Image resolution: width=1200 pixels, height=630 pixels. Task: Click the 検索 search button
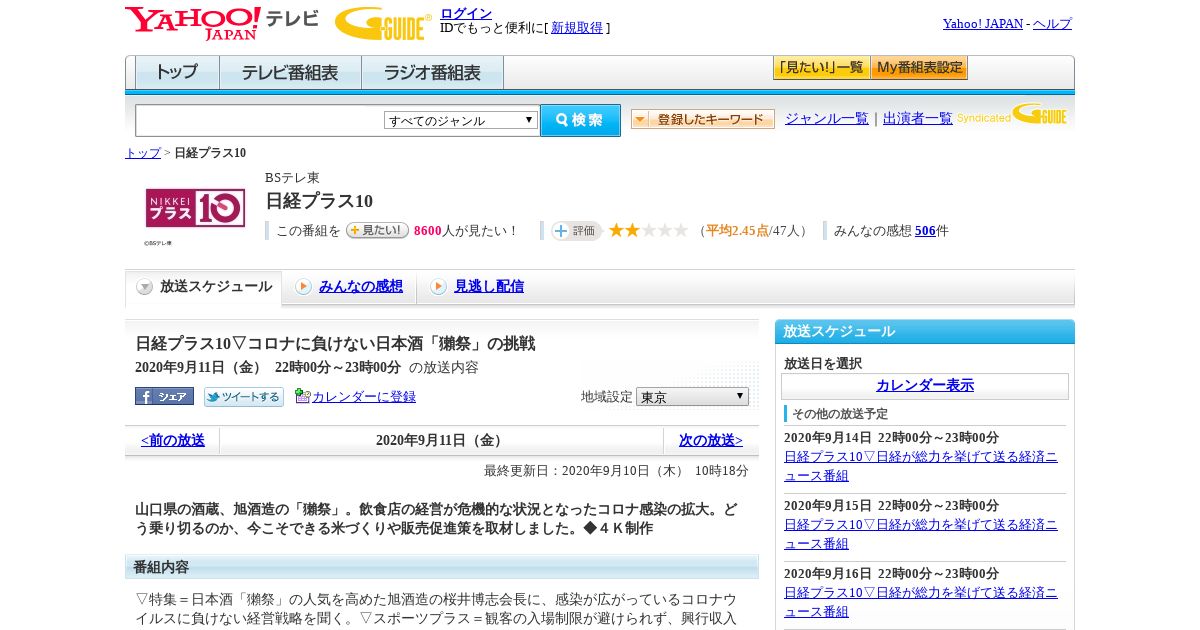point(580,120)
